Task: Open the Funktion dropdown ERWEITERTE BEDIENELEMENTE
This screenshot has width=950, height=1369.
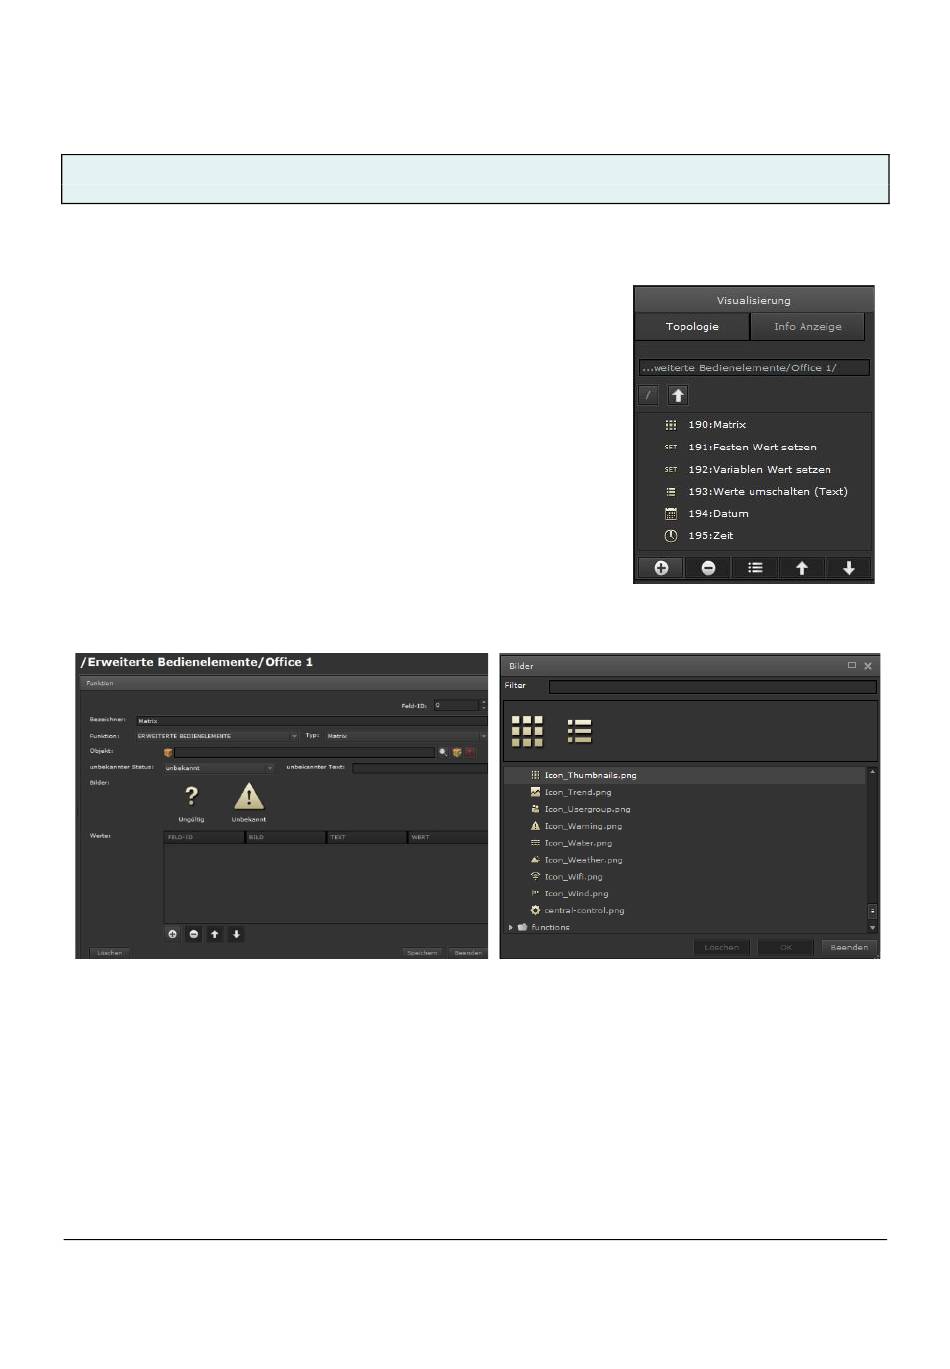Action: coord(217,736)
